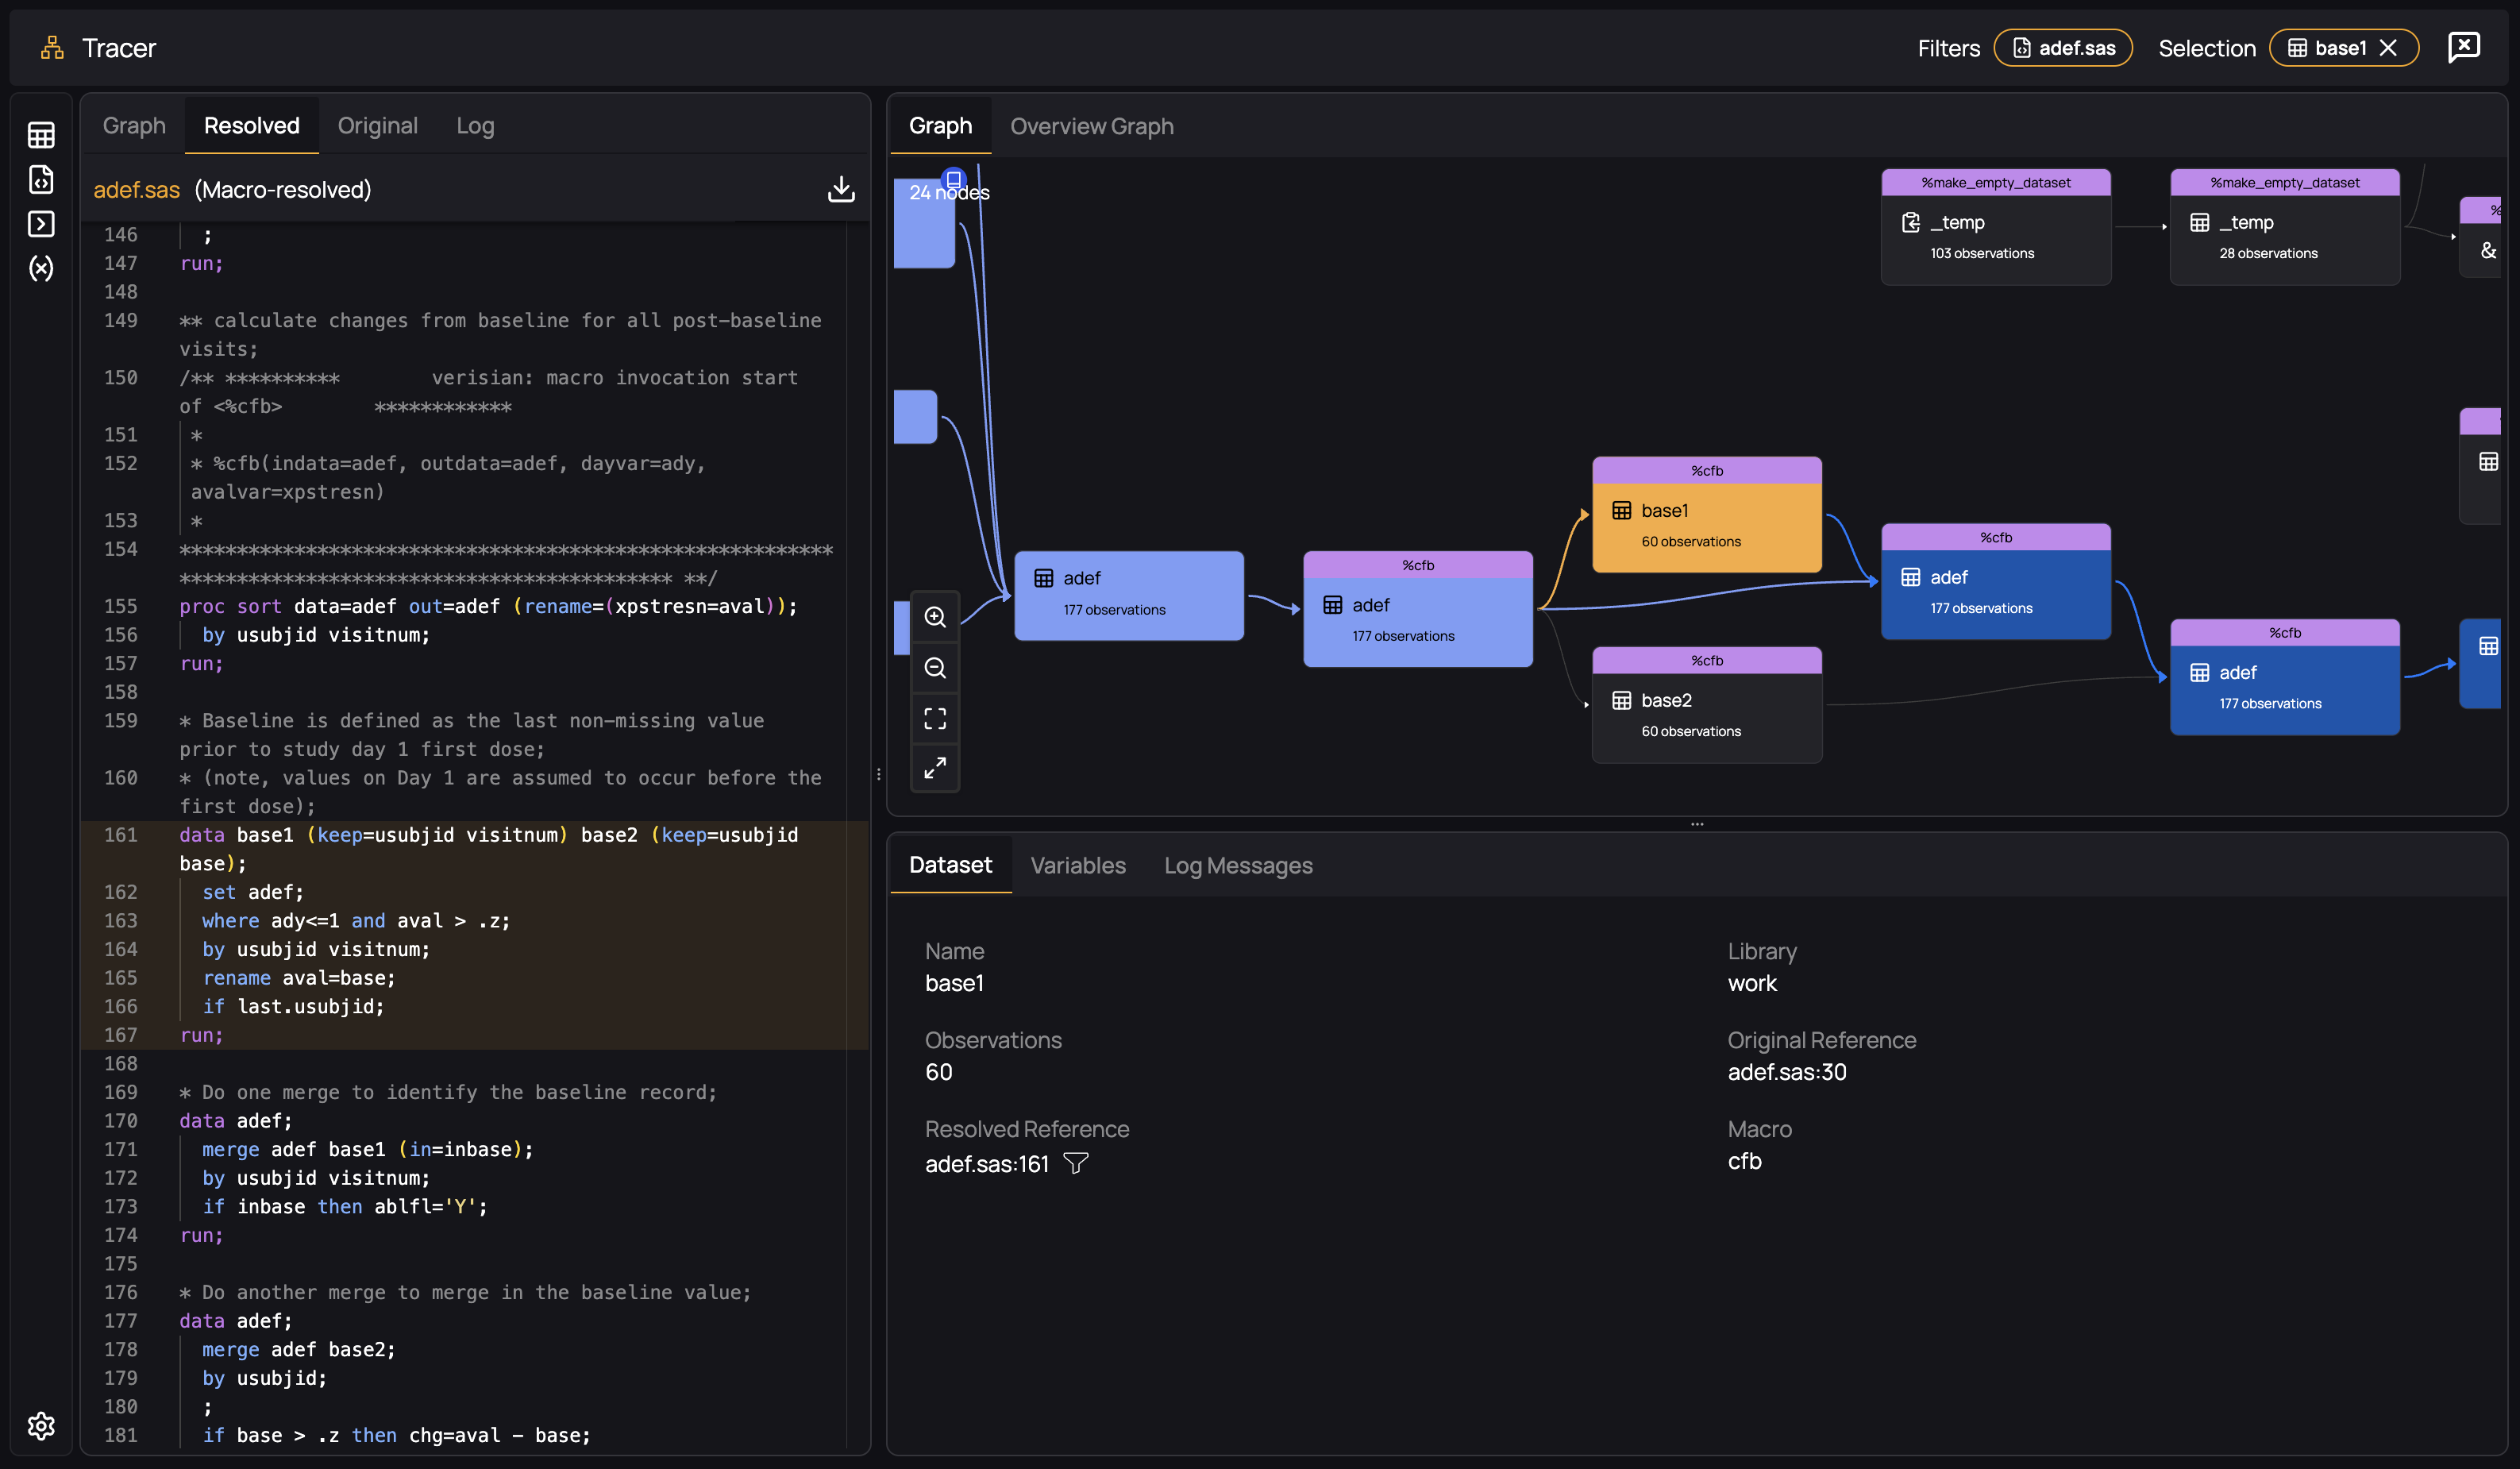Click line 166 if last.usubjid

coord(293,1006)
